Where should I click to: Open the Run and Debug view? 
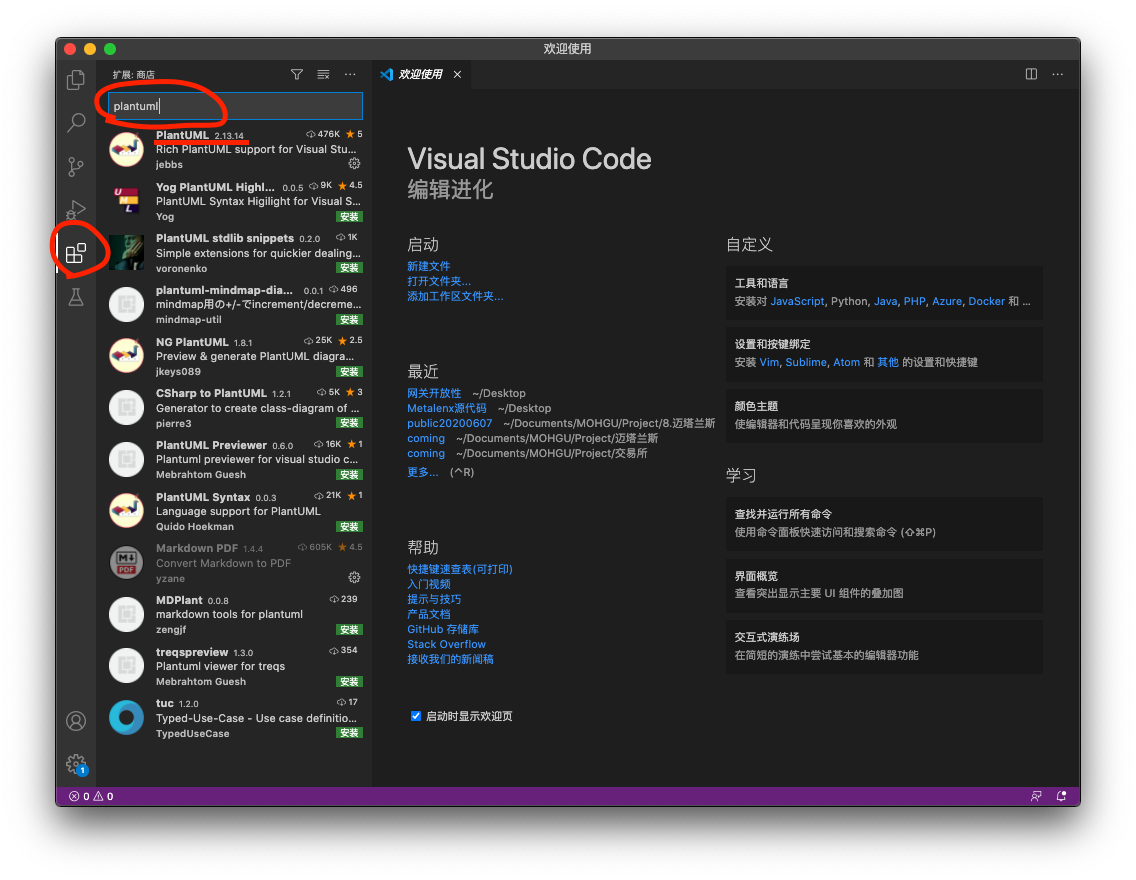click(x=76, y=209)
